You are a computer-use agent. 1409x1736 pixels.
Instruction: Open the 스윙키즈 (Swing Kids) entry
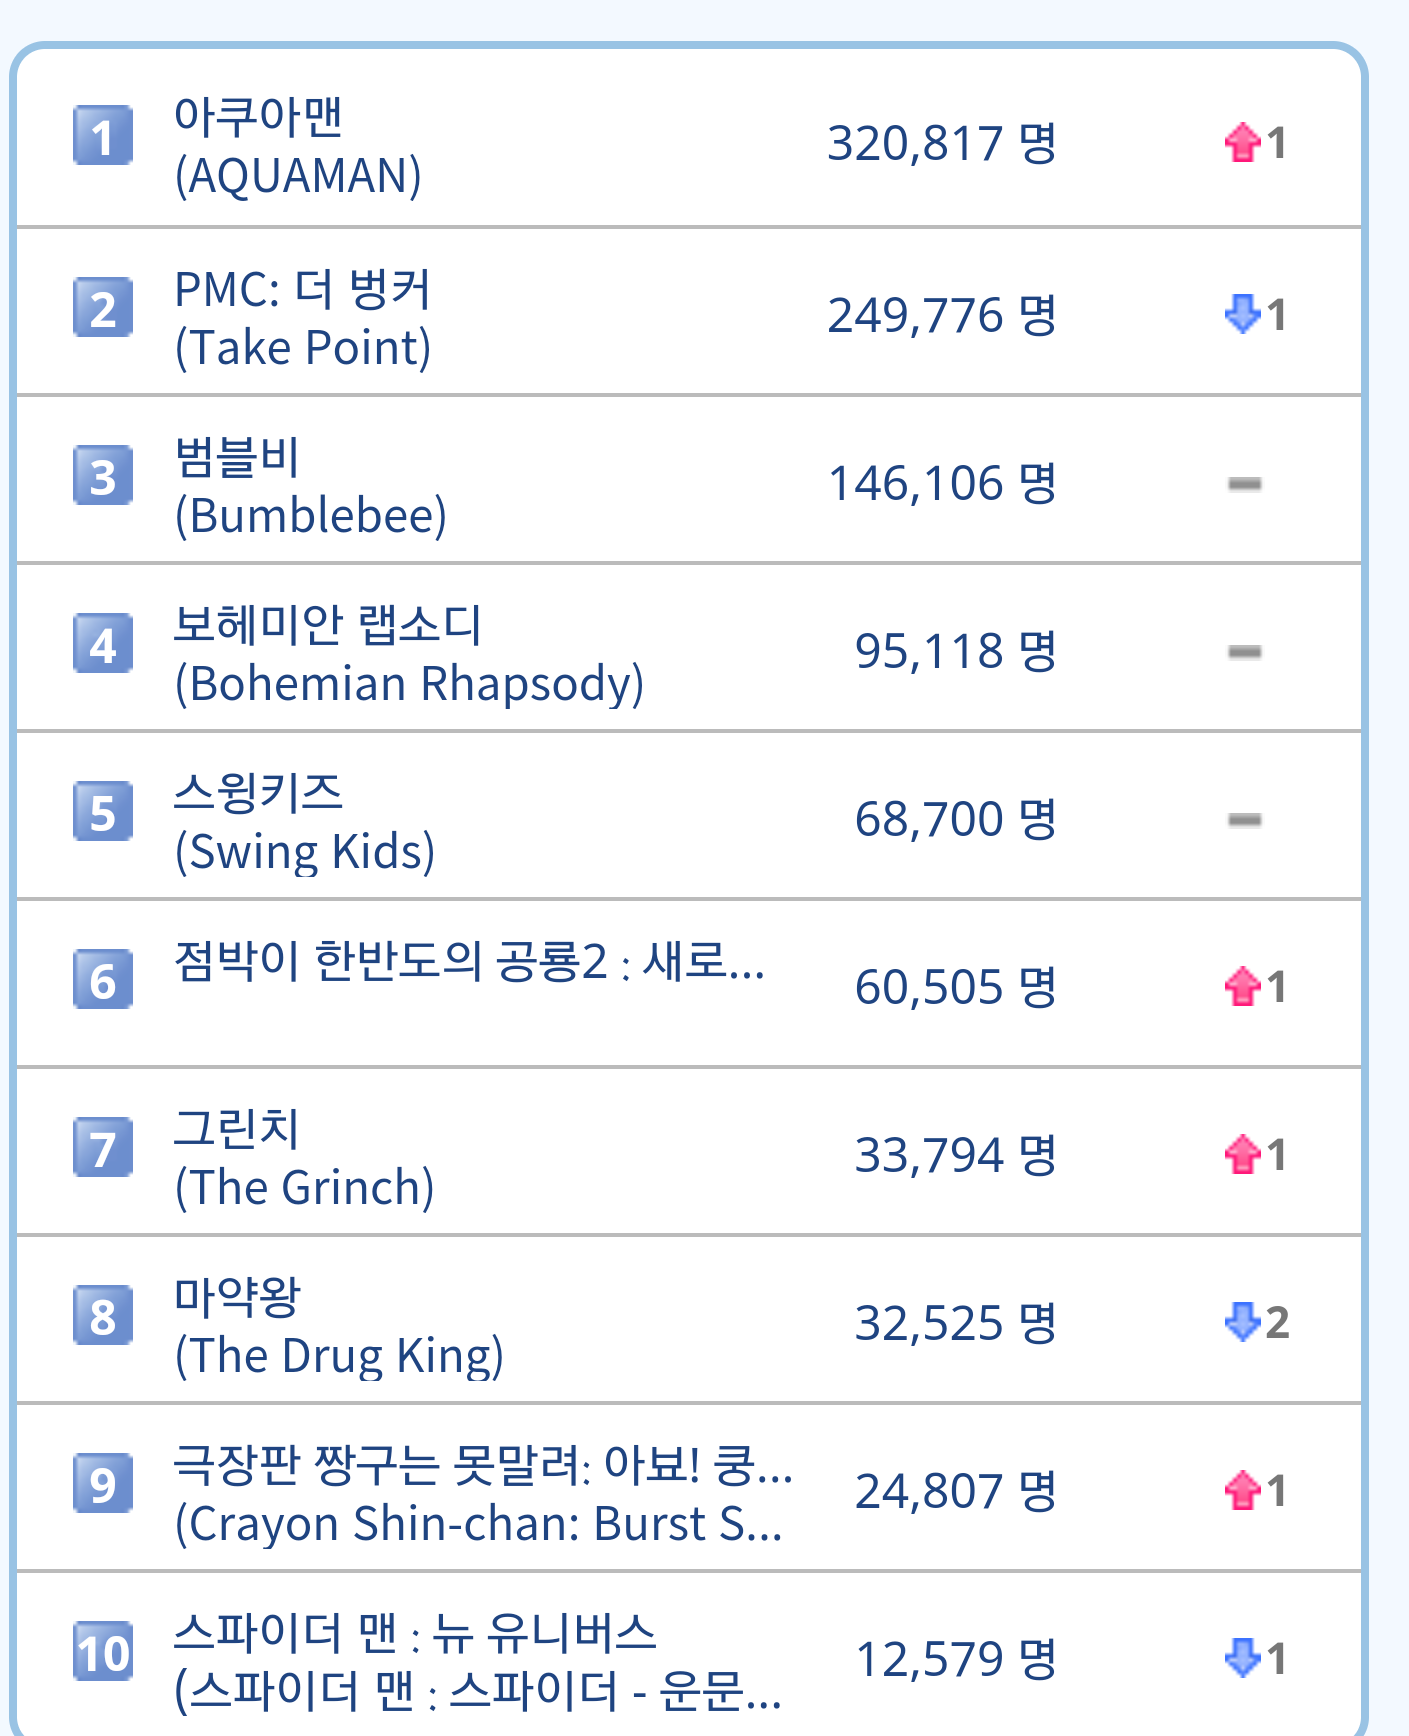(x=304, y=822)
